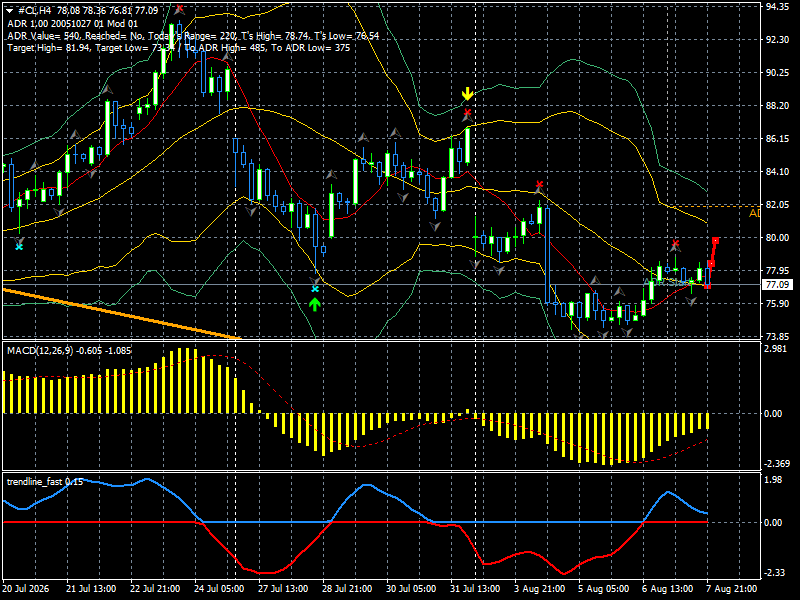
Task: Click the 7 Aug 21:00 time label
Action: [732, 589]
